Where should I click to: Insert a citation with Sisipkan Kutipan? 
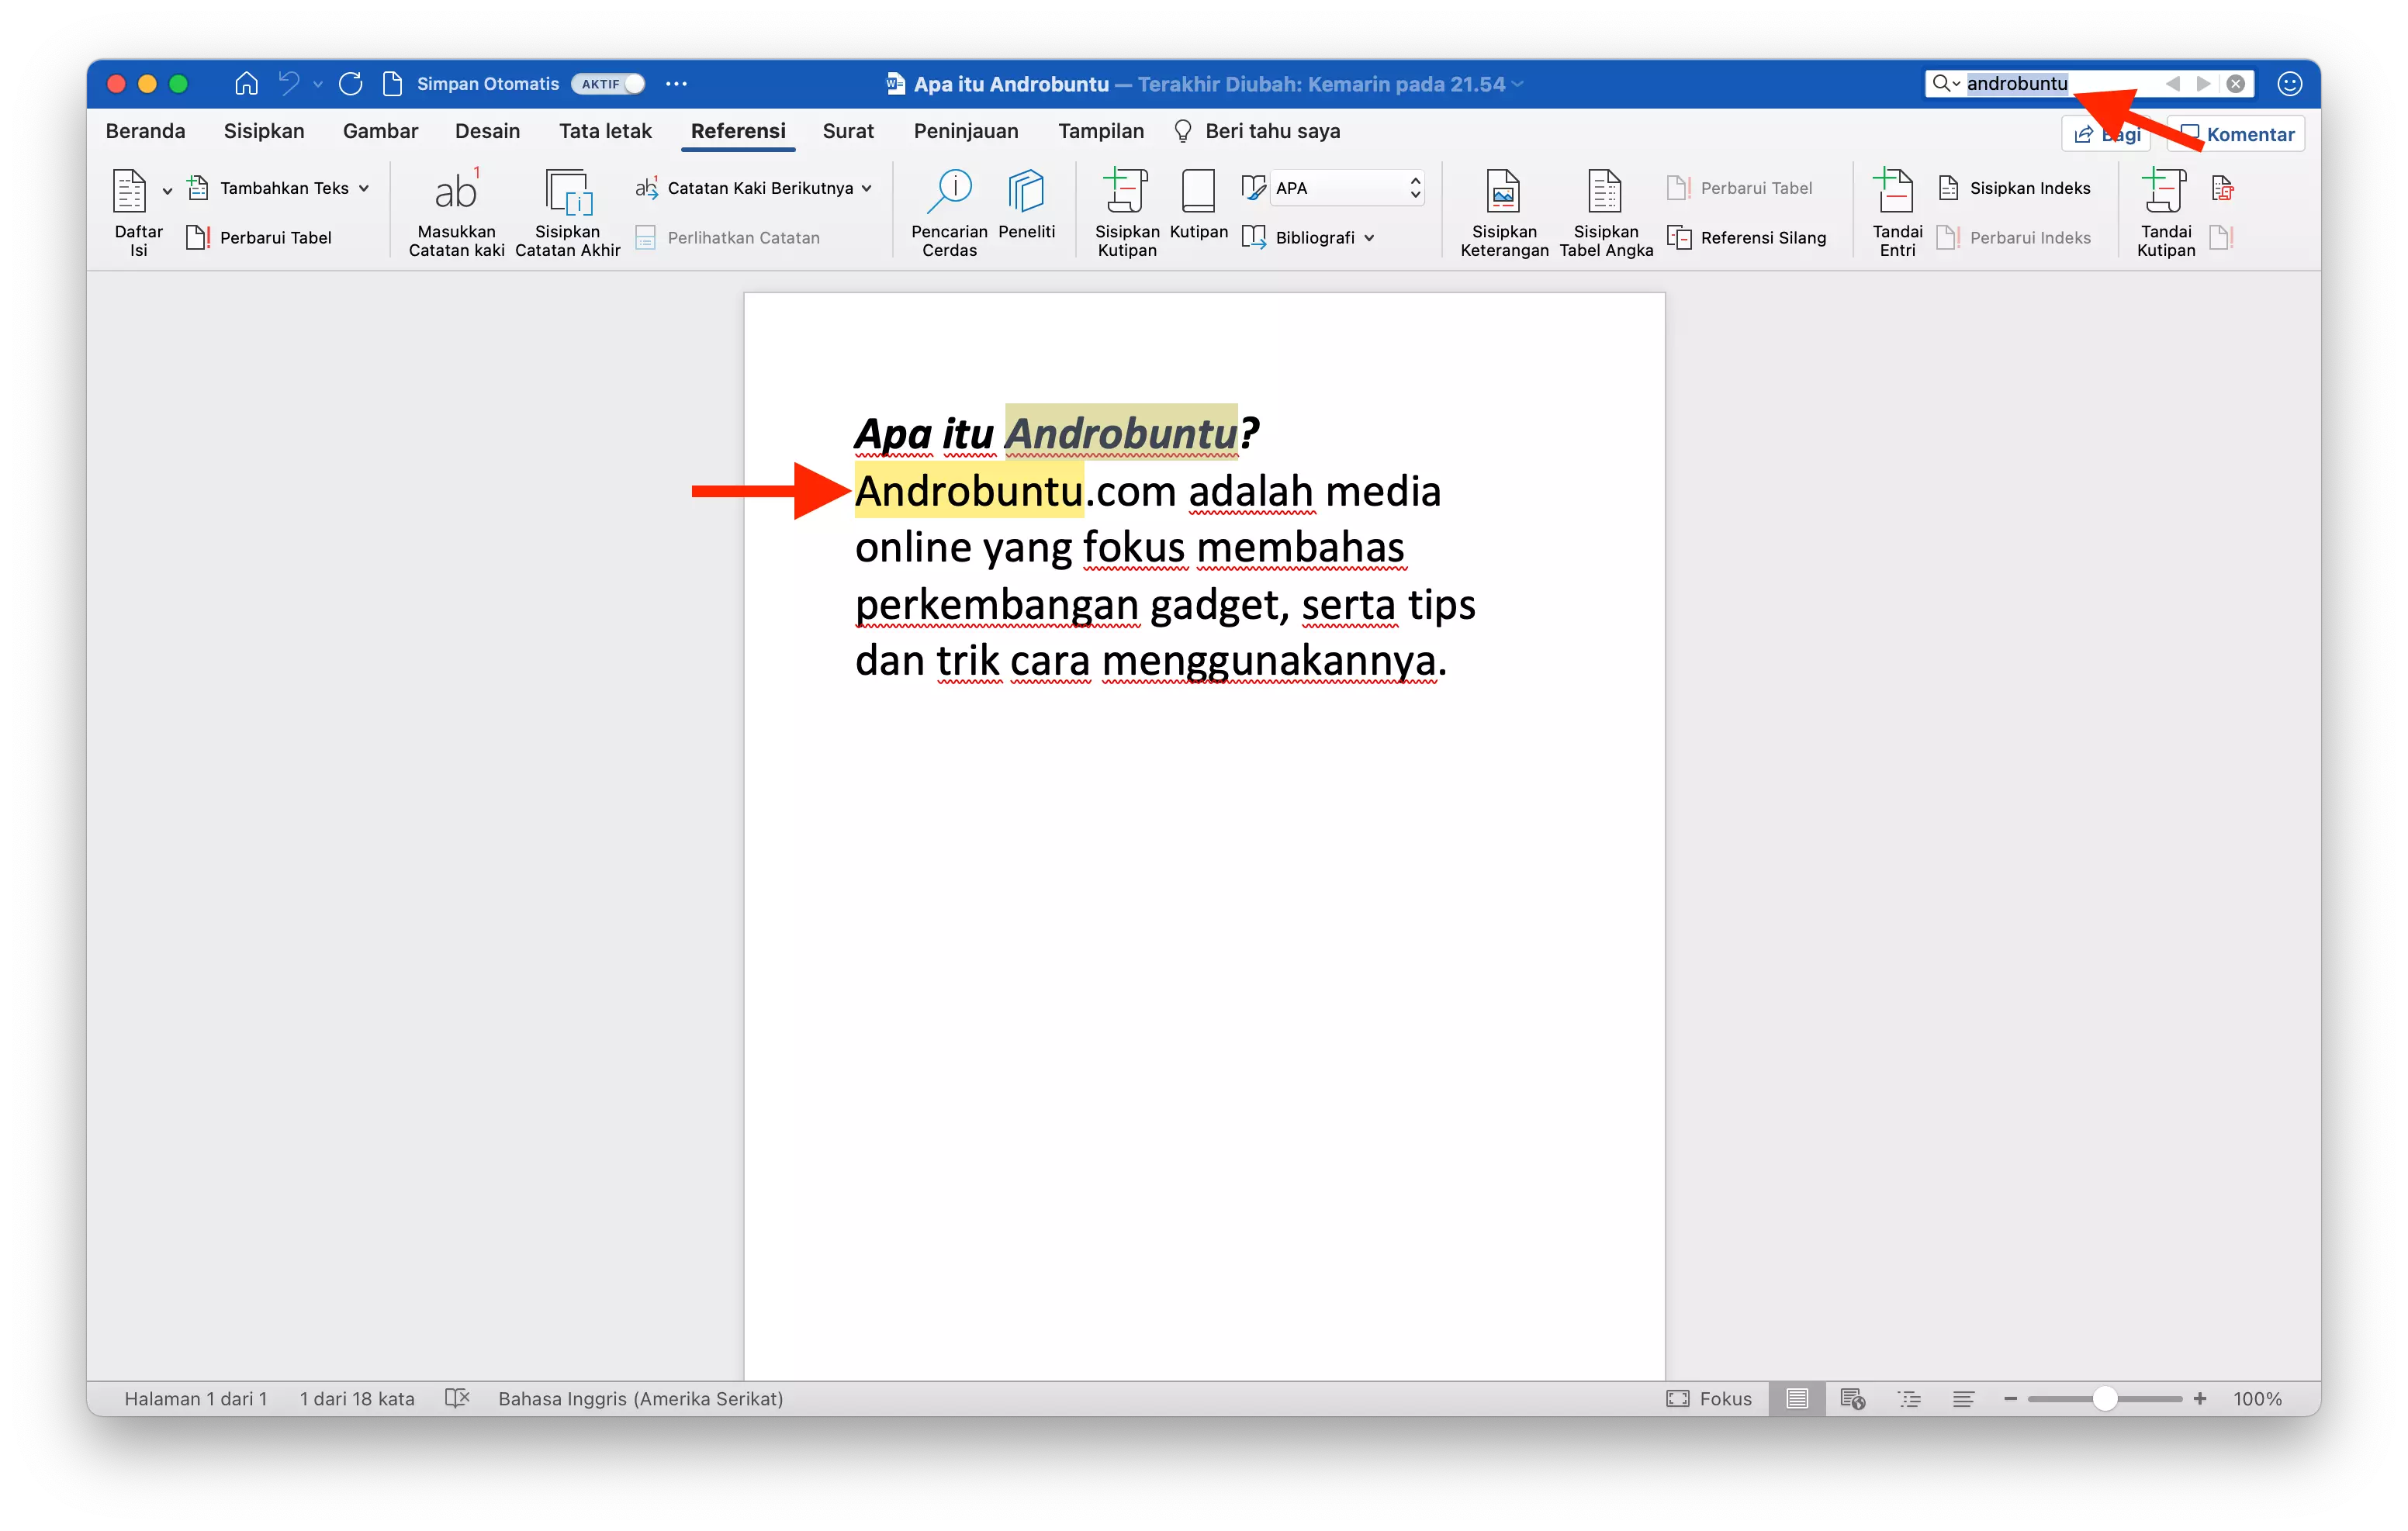coord(1126,210)
